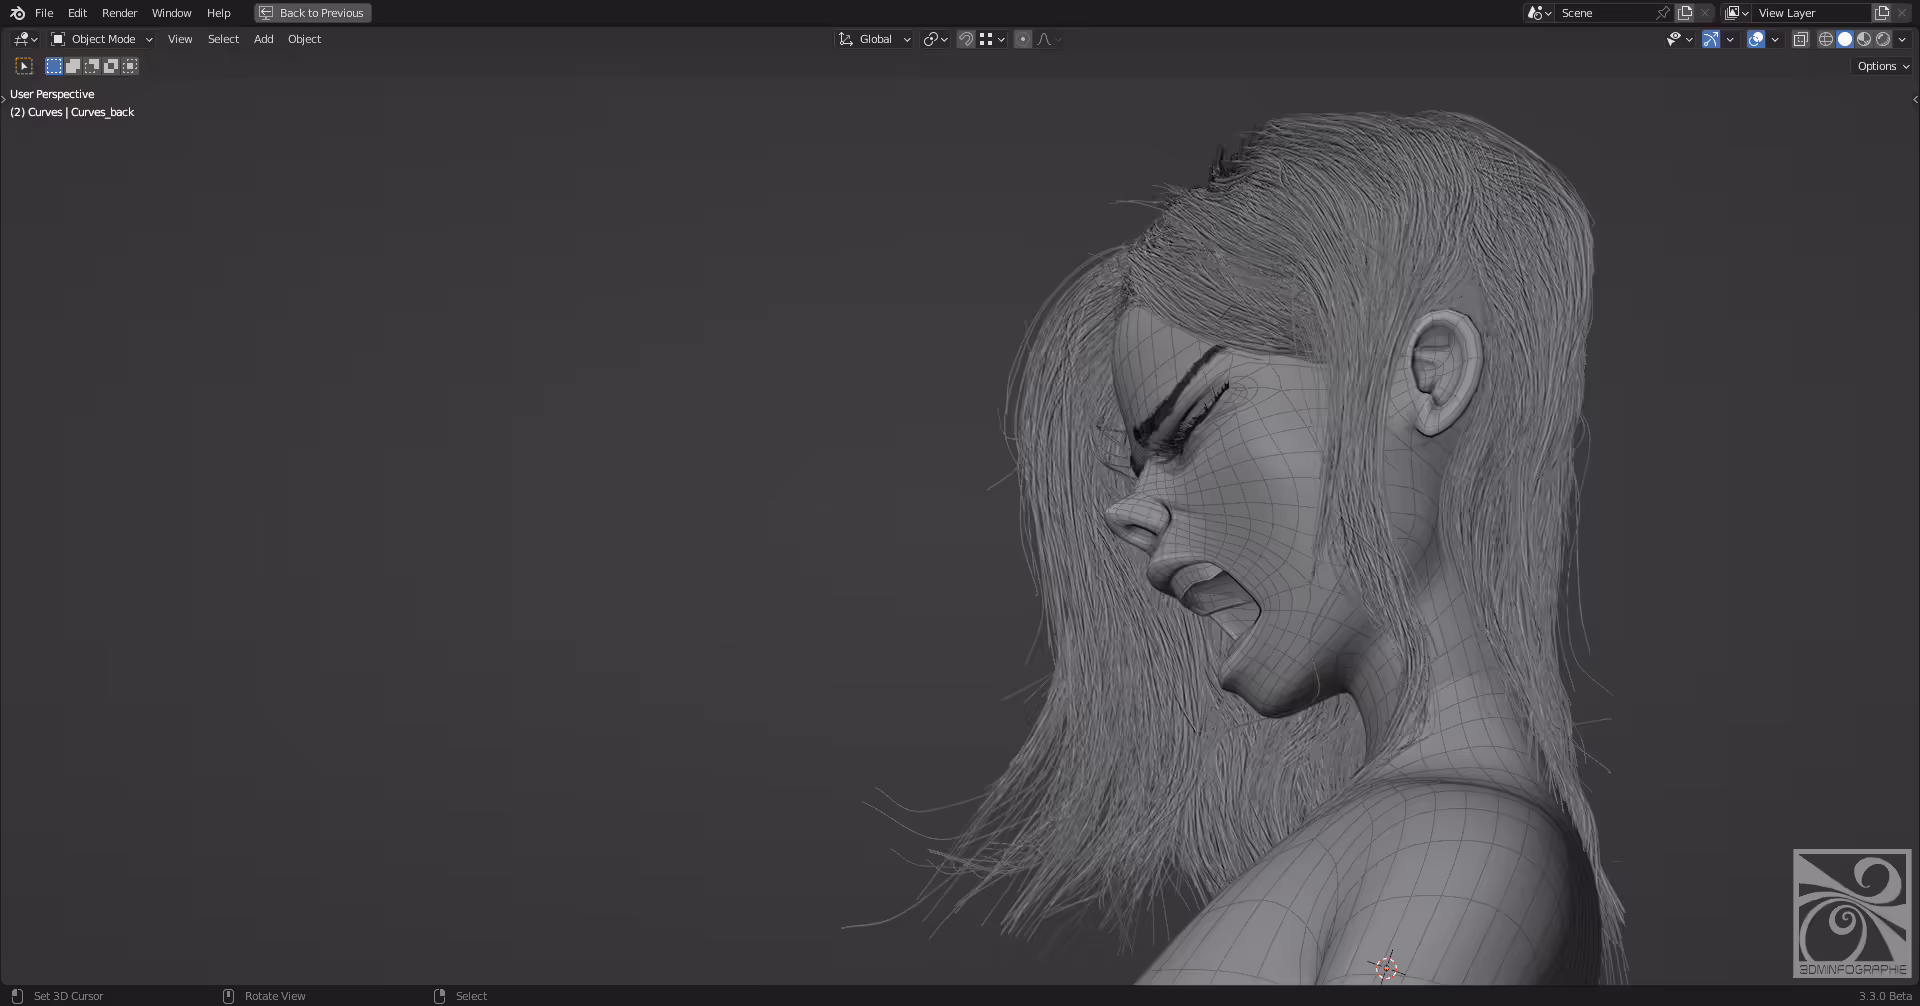Open the Help menu
The image size is (1920, 1006).
(218, 13)
